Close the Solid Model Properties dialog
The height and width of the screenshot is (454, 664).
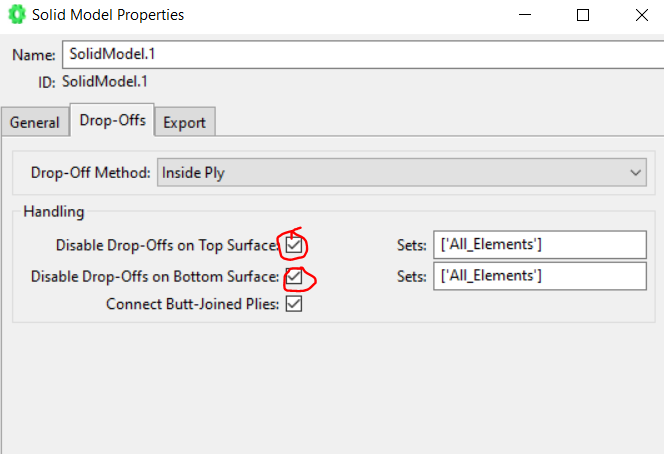click(x=640, y=16)
